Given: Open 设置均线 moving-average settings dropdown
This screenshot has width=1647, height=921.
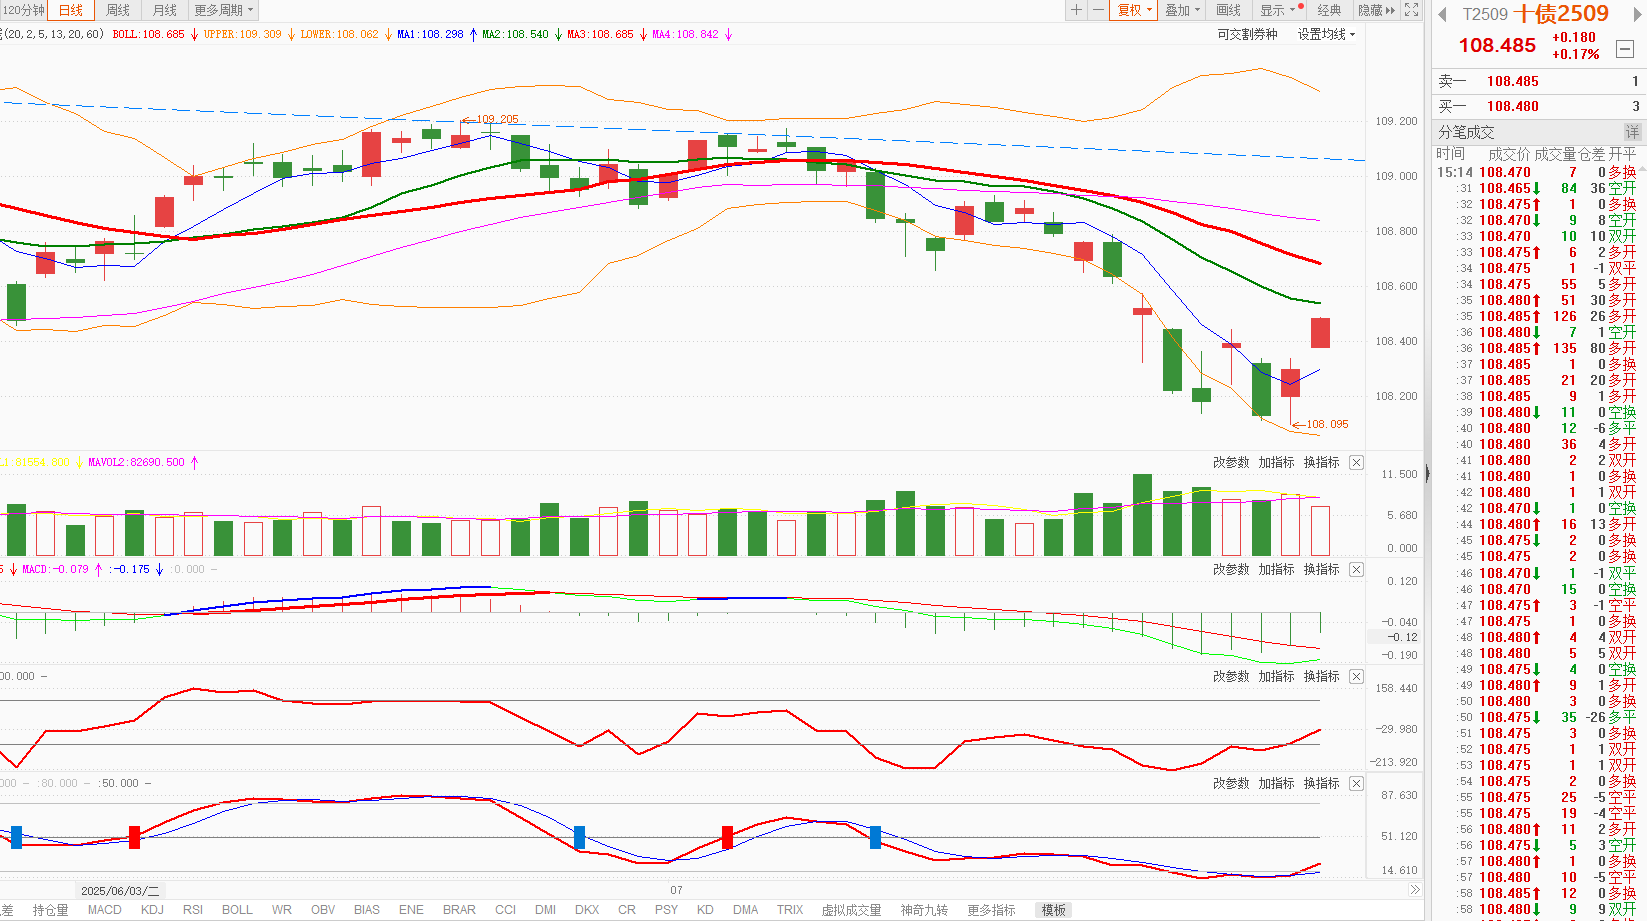Looking at the screenshot, I should pyautogui.click(x=1326, y=34).
